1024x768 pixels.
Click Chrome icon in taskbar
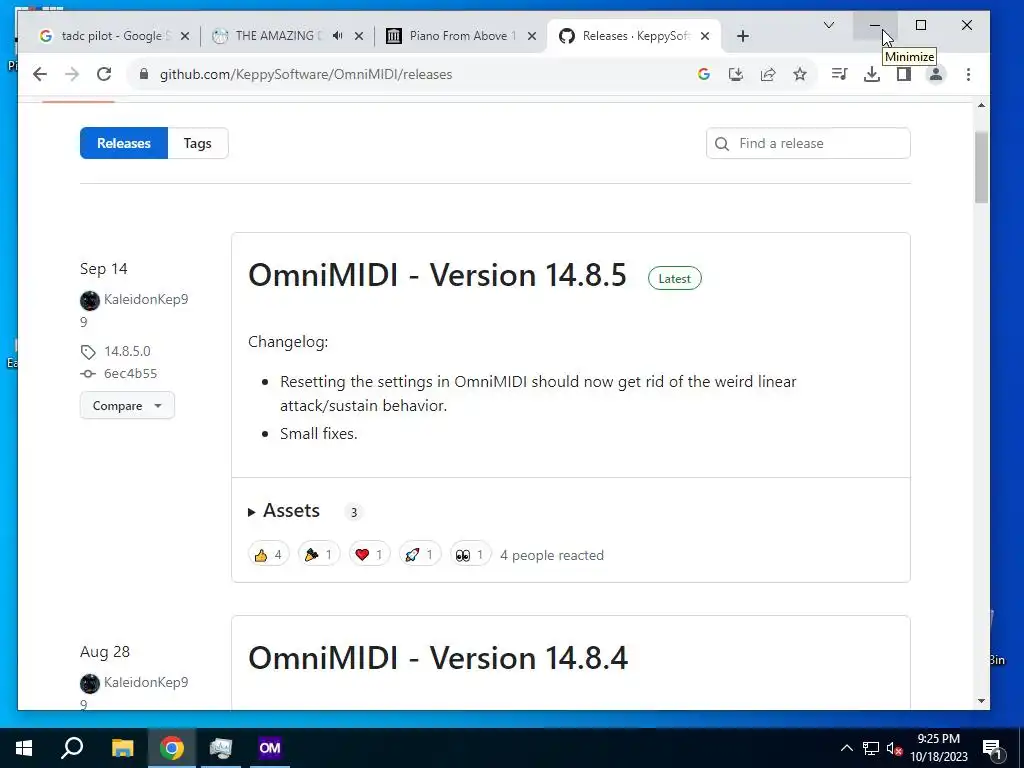[171, 748]
